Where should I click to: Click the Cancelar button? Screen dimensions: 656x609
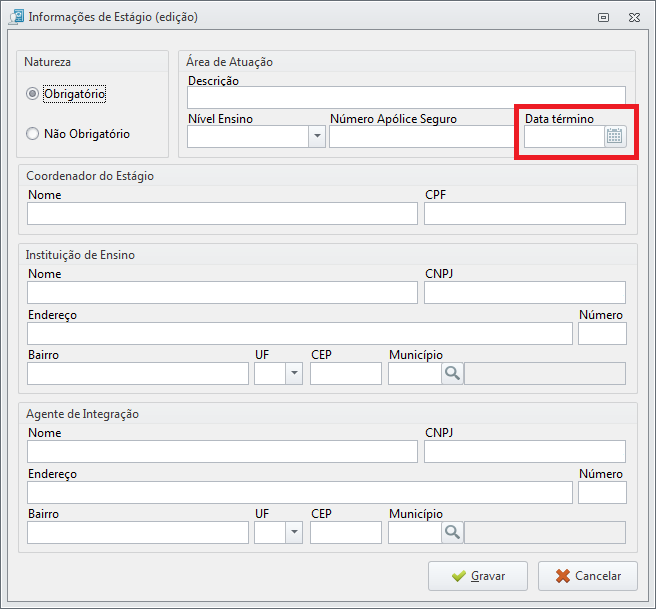coord(588,576)
